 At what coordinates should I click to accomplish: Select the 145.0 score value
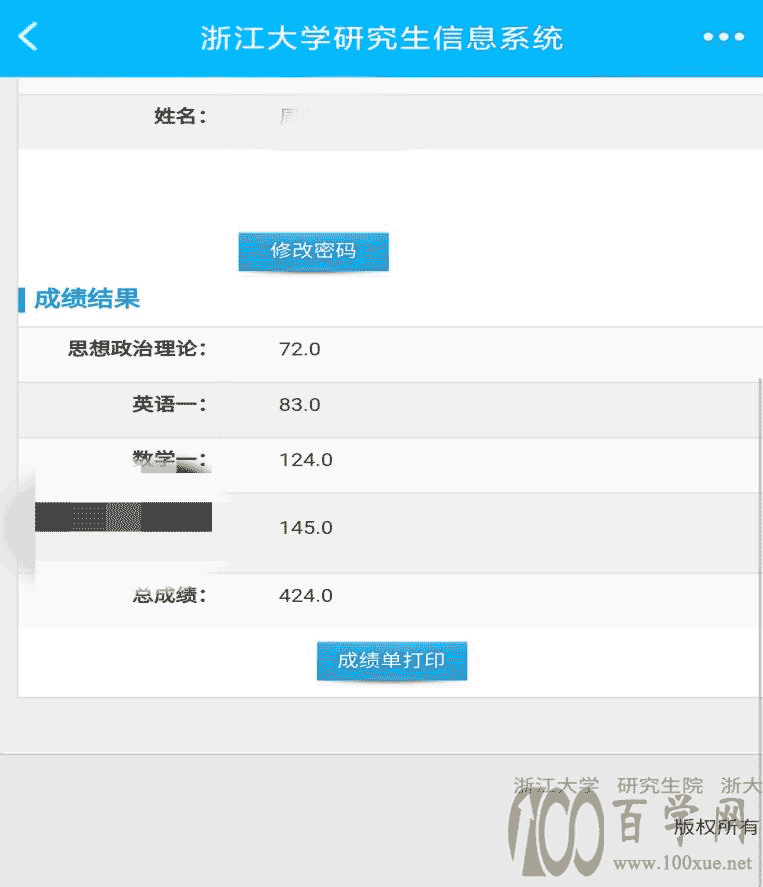tap(305, 527)
